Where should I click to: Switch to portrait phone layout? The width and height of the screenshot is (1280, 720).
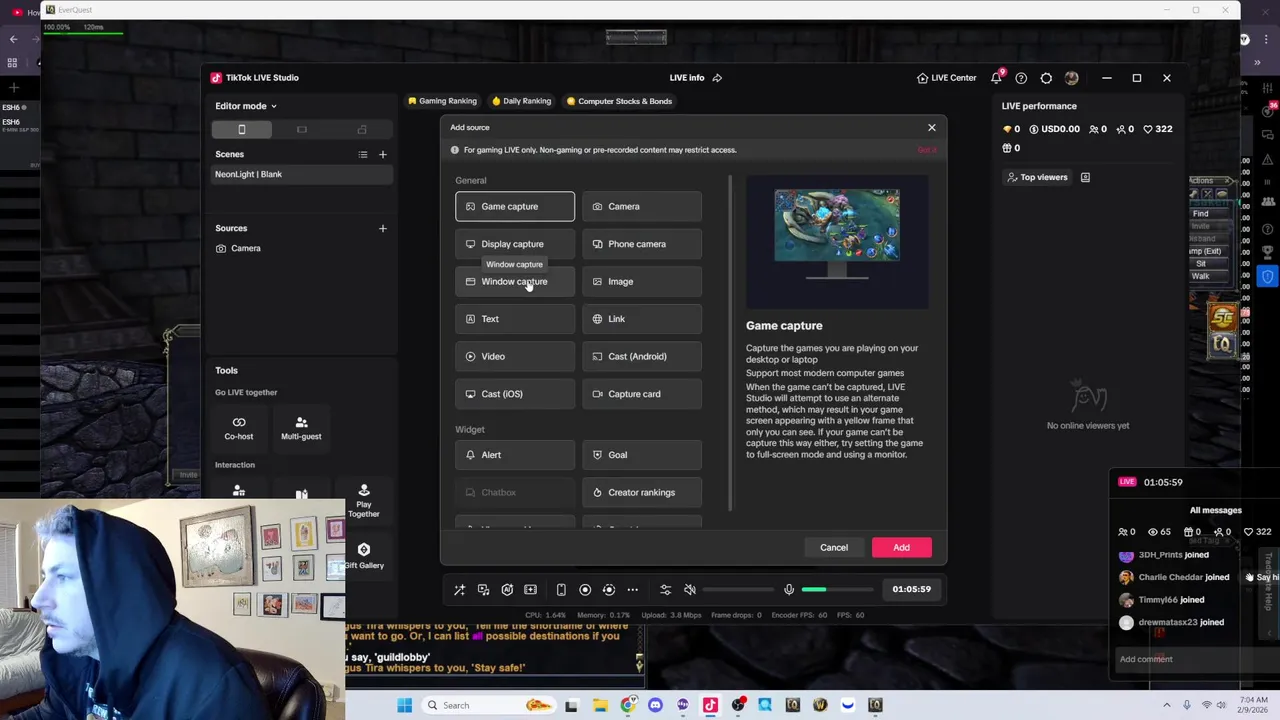[241, 129]
